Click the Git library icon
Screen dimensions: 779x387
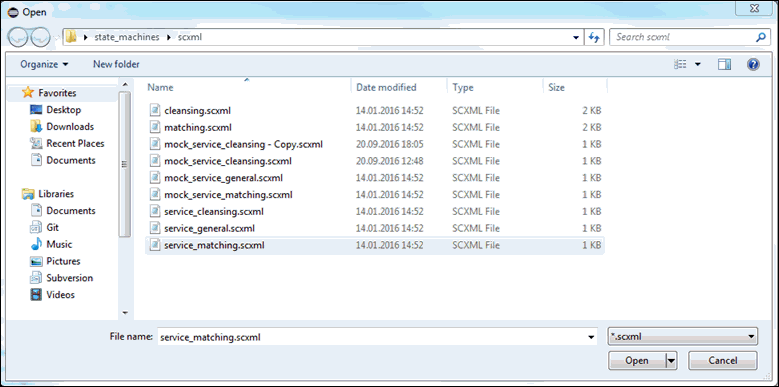36,228
